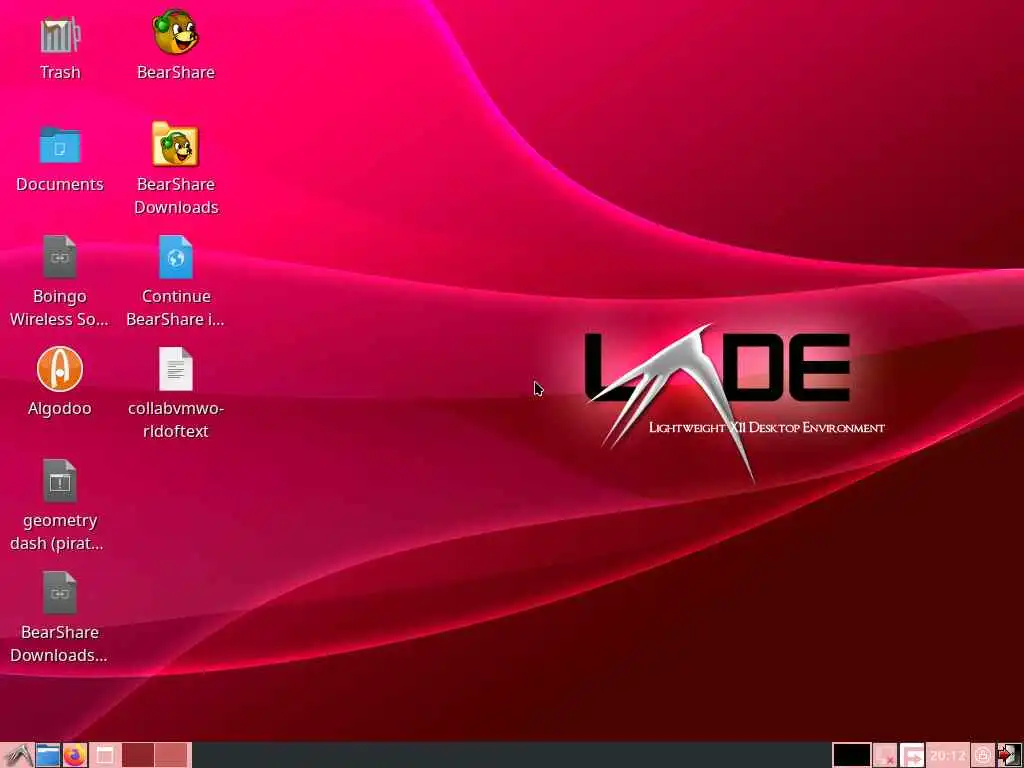Open the Trash icon on desktop
This screenshot has height=768, width=1024.
[59, 35]
